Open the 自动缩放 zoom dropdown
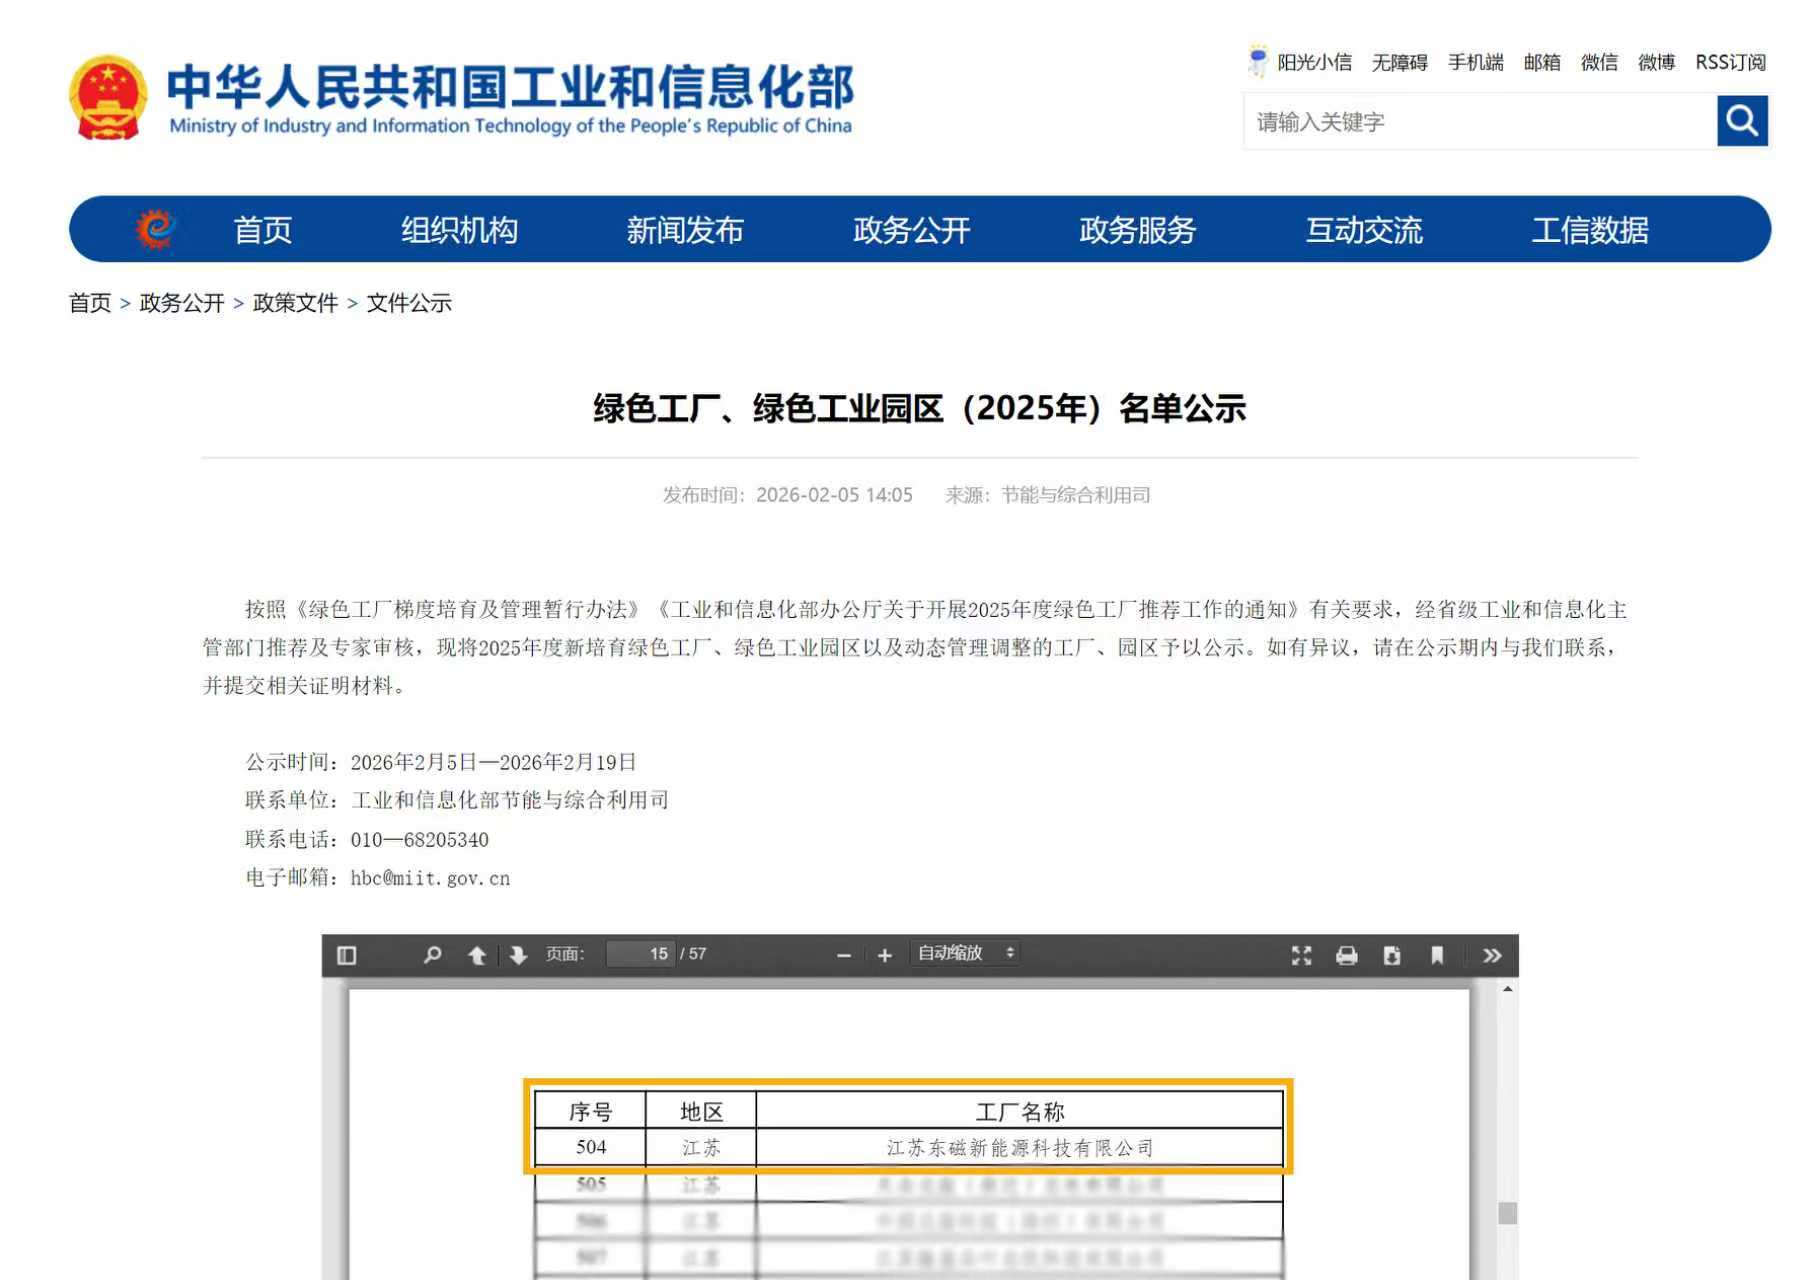The width and height of the screenshot is (1817, 1280). (x=965, y=954)
